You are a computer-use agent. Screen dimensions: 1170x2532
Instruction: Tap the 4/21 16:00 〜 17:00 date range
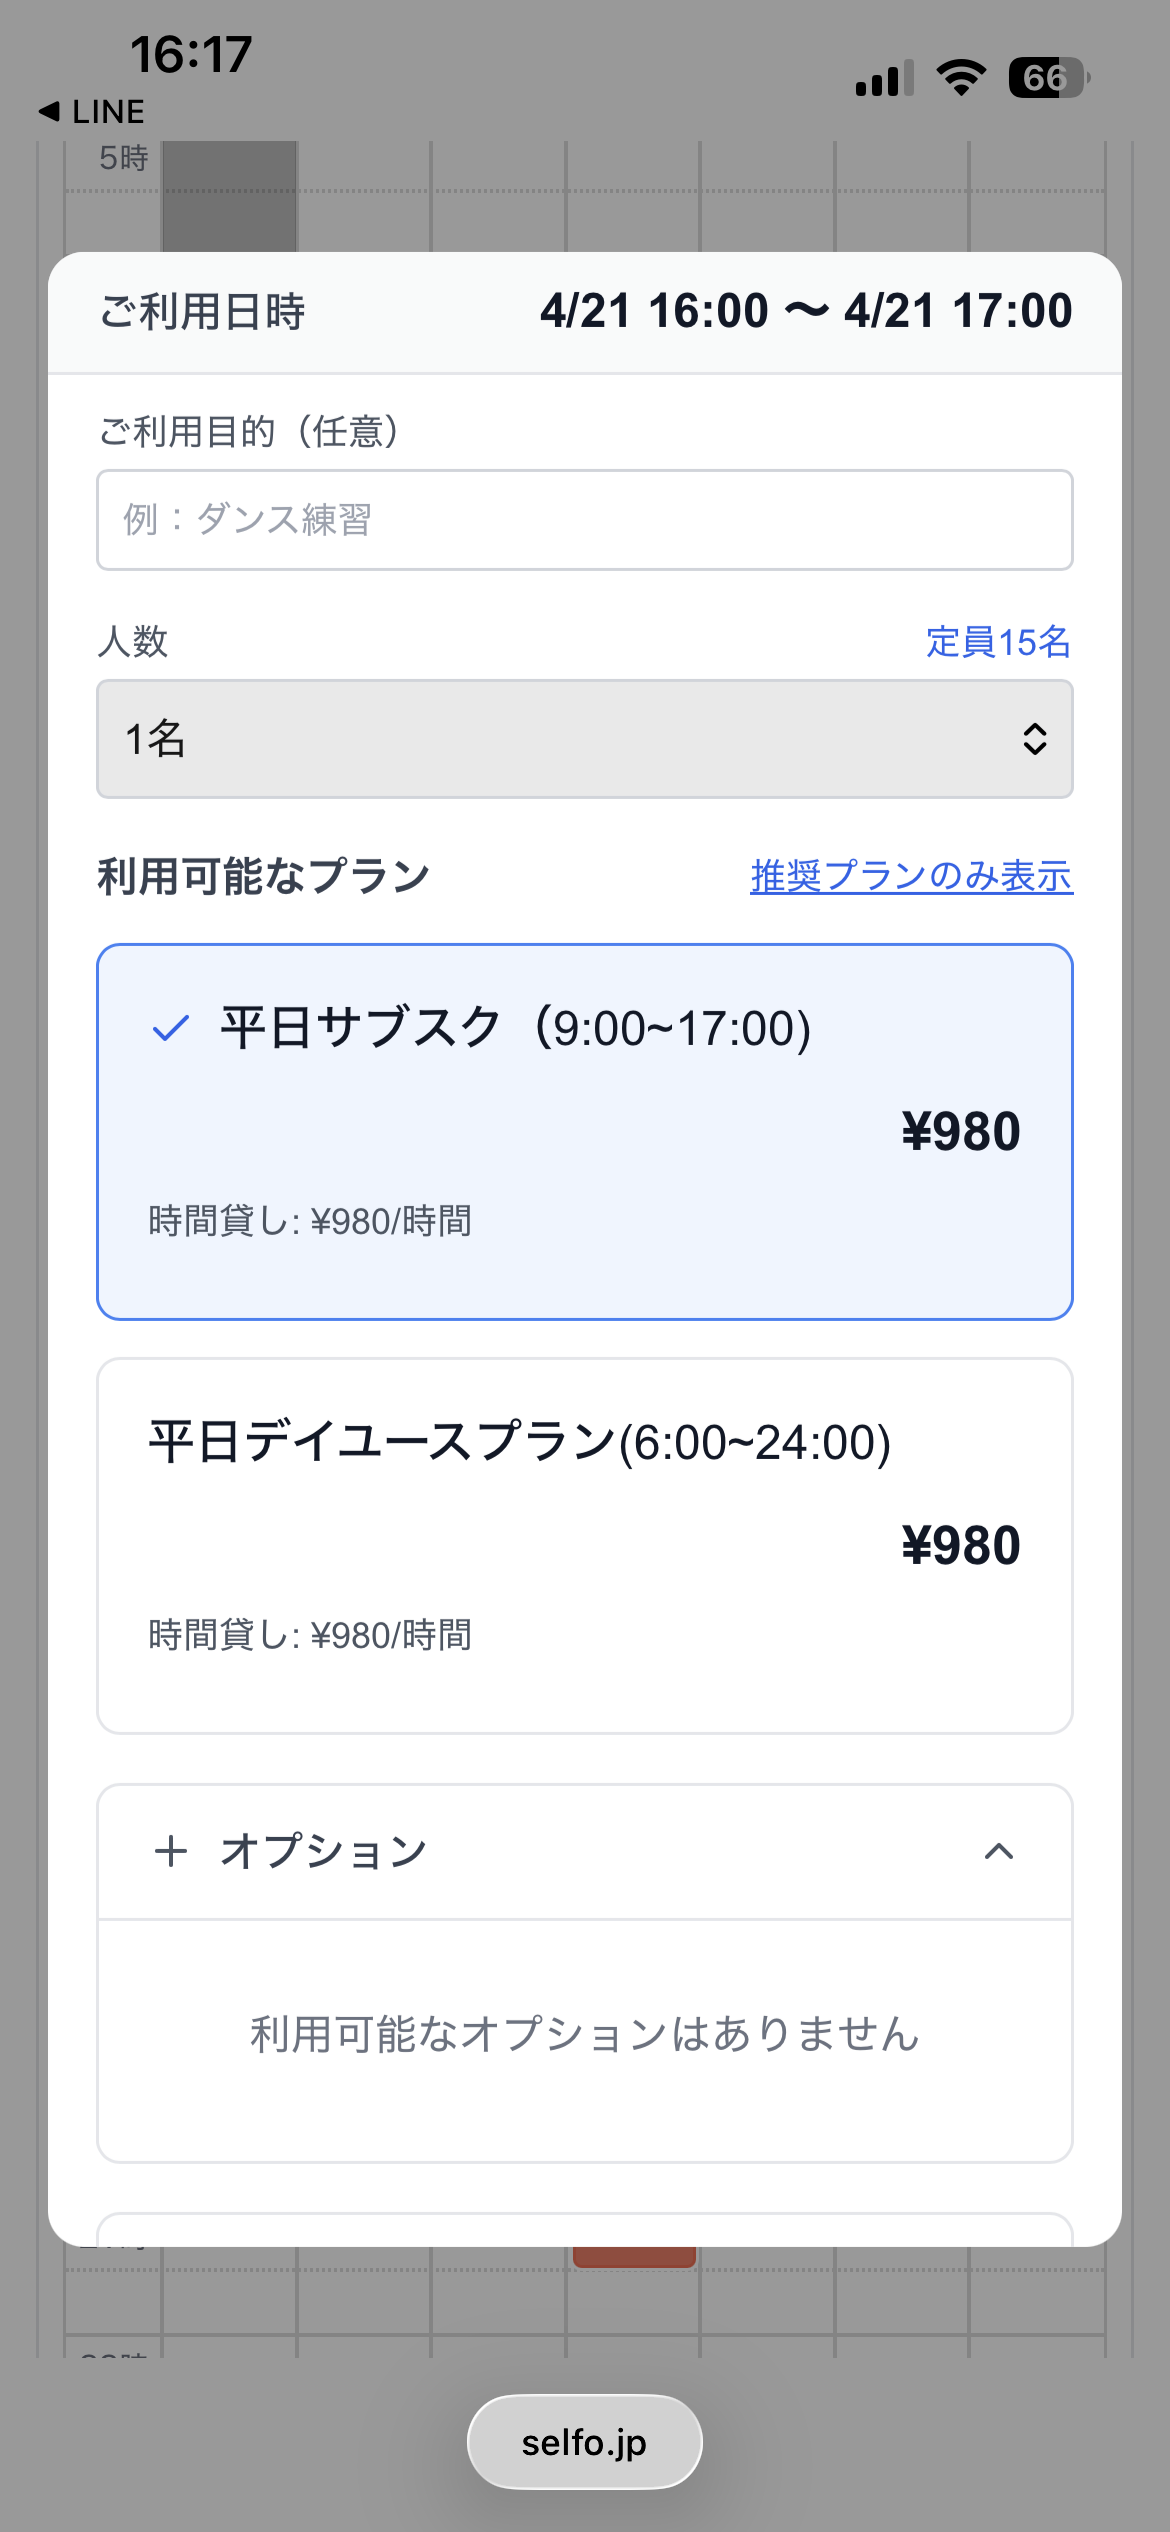(805, 311)
